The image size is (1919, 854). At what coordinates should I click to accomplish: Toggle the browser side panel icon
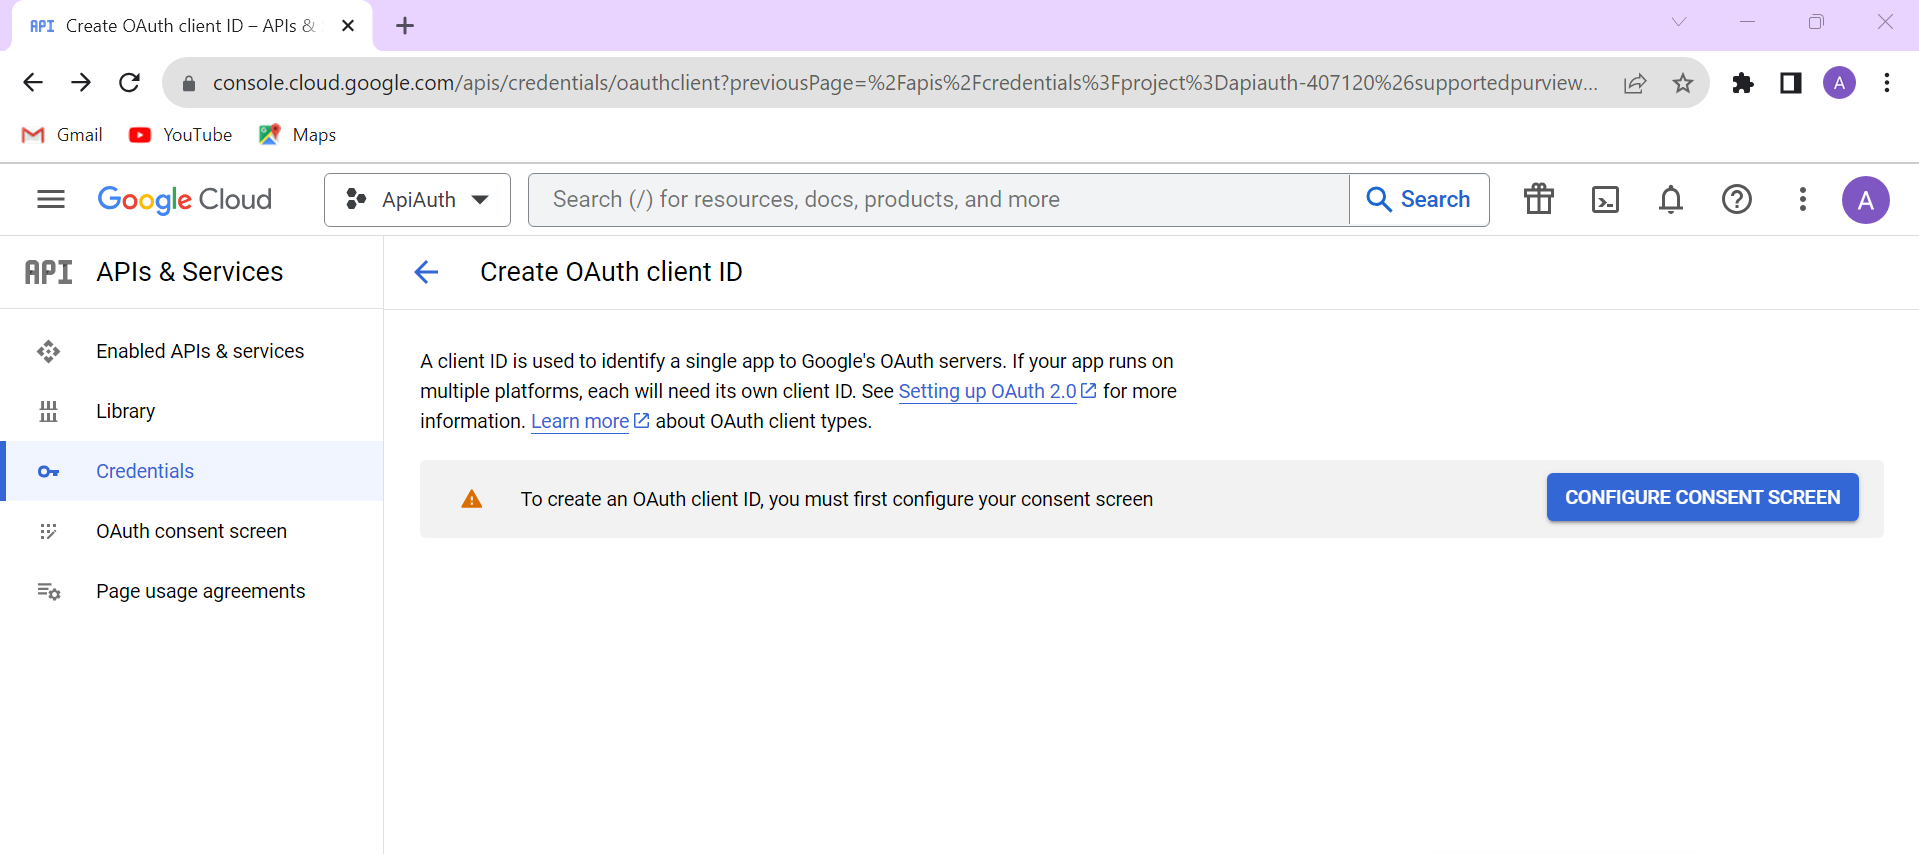1791,83
